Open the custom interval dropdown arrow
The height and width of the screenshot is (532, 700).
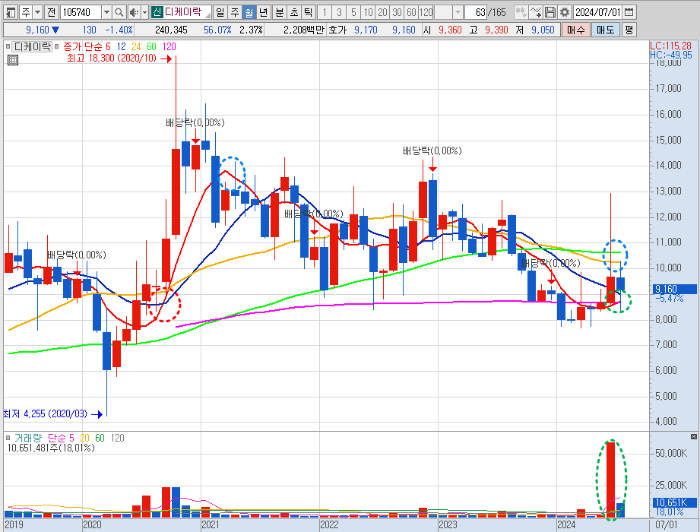pyautogui.click(x=458, y=12)
